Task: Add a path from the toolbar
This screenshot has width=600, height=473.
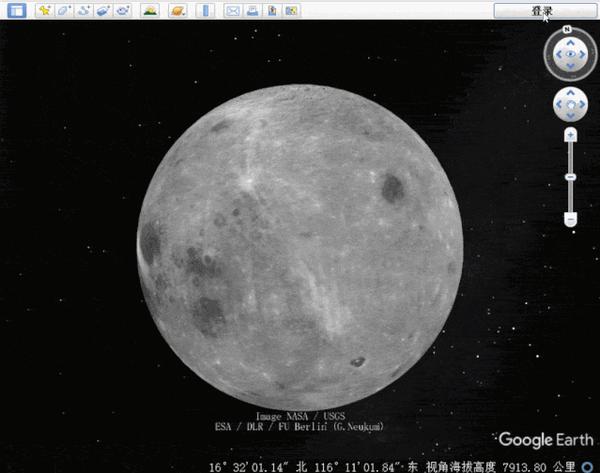Action: pos(83,11)
